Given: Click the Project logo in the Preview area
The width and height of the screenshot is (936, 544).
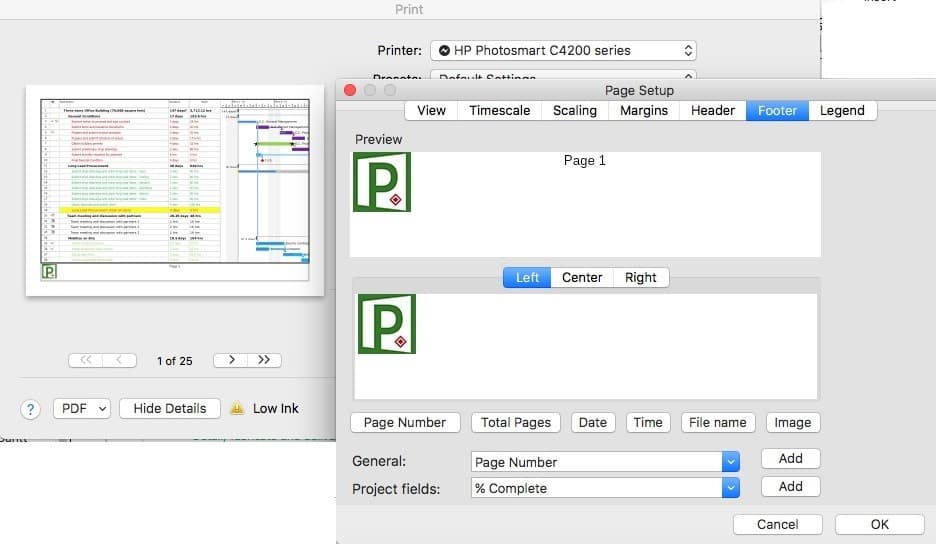Looking at the screenshot, I should [382, 182].
